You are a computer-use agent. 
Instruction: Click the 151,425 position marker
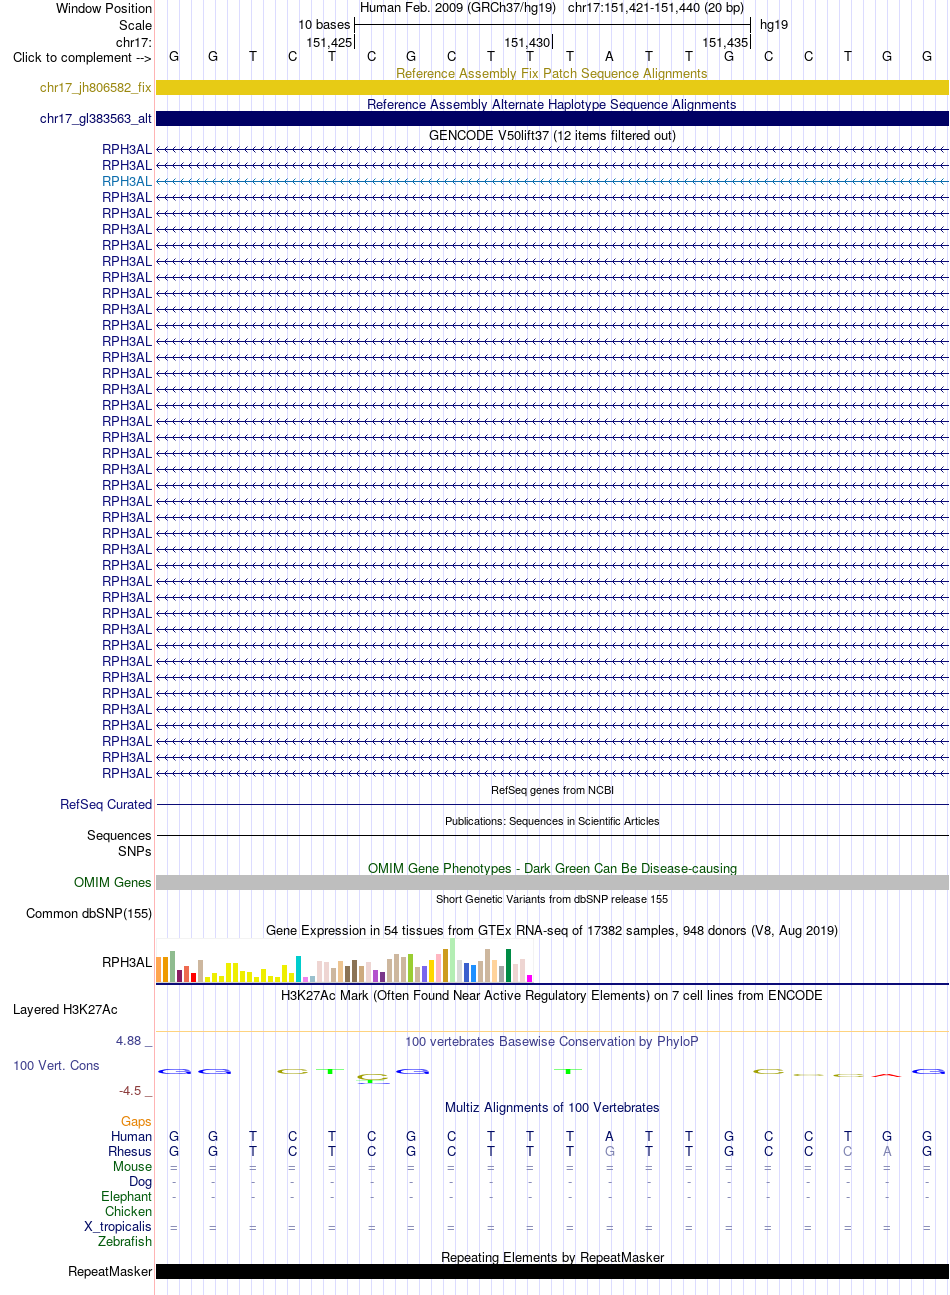click(x=329, y=43)
